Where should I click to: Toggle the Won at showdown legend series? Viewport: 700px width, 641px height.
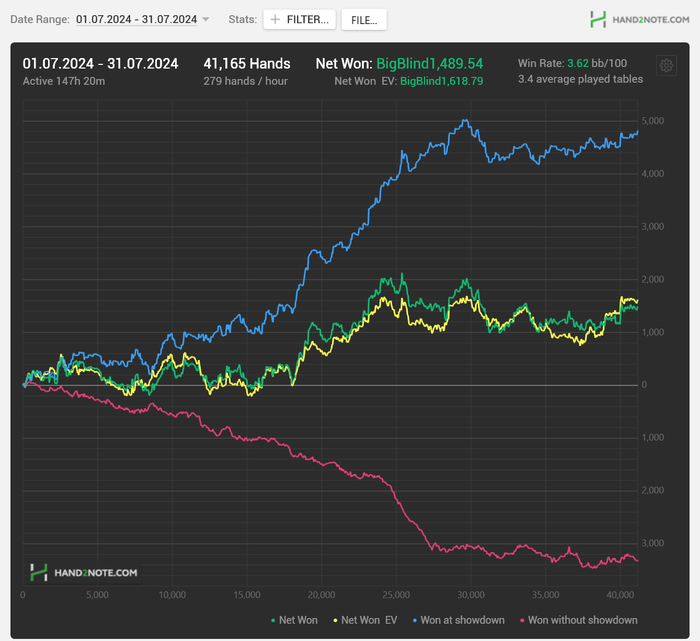click(x=458, y=620)
